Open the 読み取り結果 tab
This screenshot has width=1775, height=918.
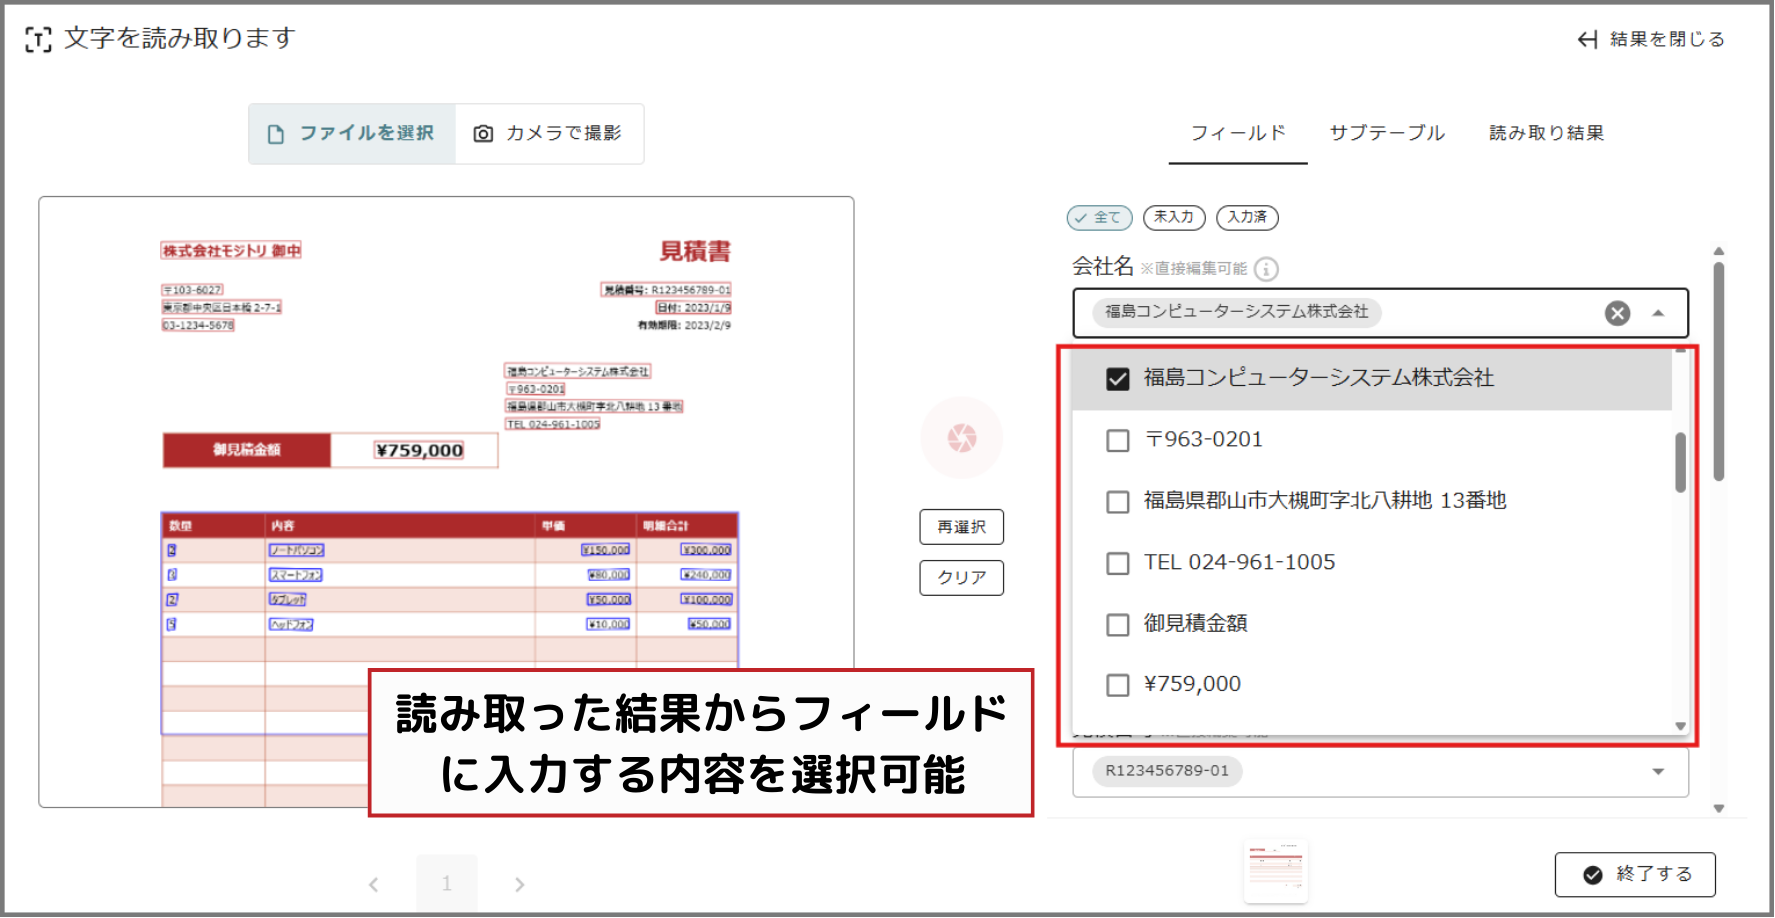(x=1545, y=133)
